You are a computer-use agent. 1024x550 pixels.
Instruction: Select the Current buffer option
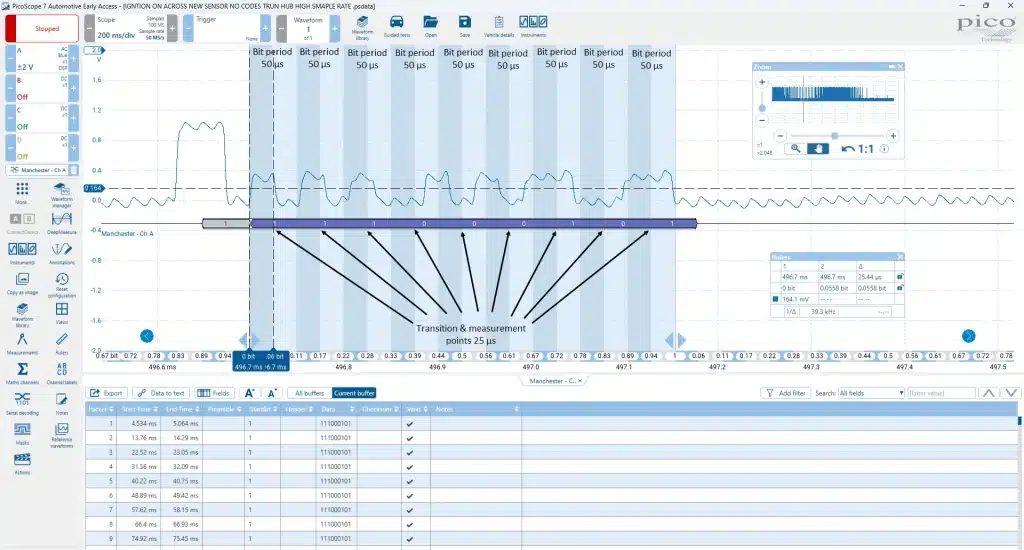pyautogui.click(x=354, y=393)
